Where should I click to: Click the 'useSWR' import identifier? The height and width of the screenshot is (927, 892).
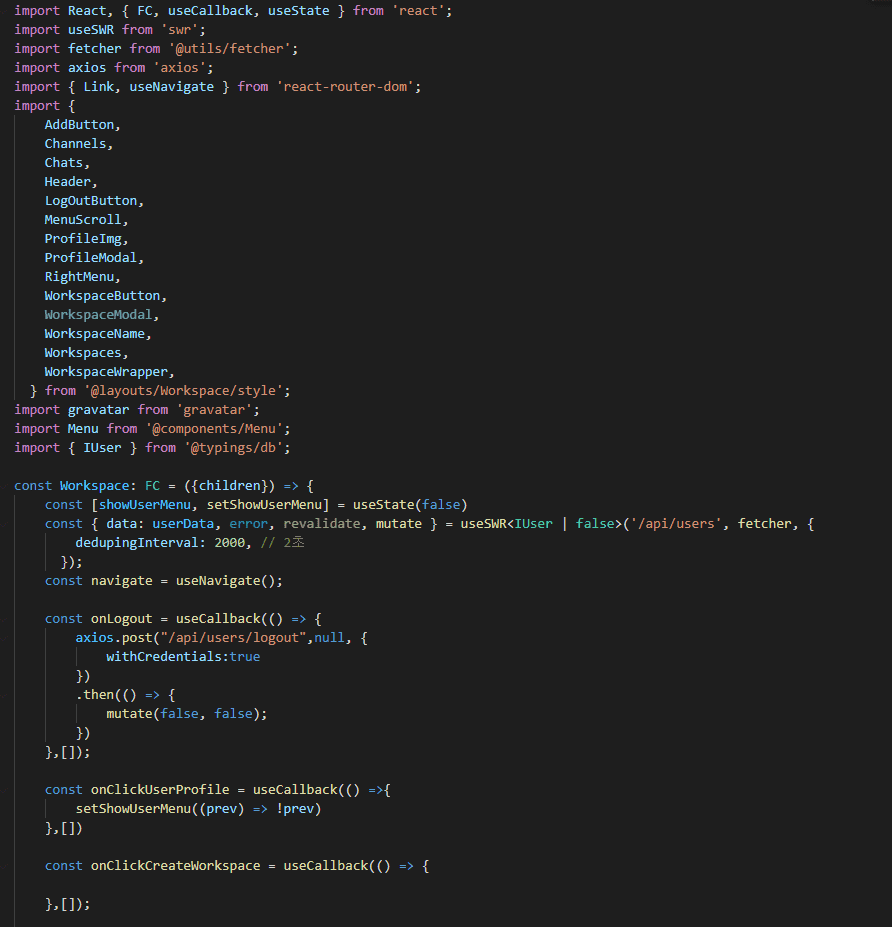pyautogui.click(x=90, y=30)
